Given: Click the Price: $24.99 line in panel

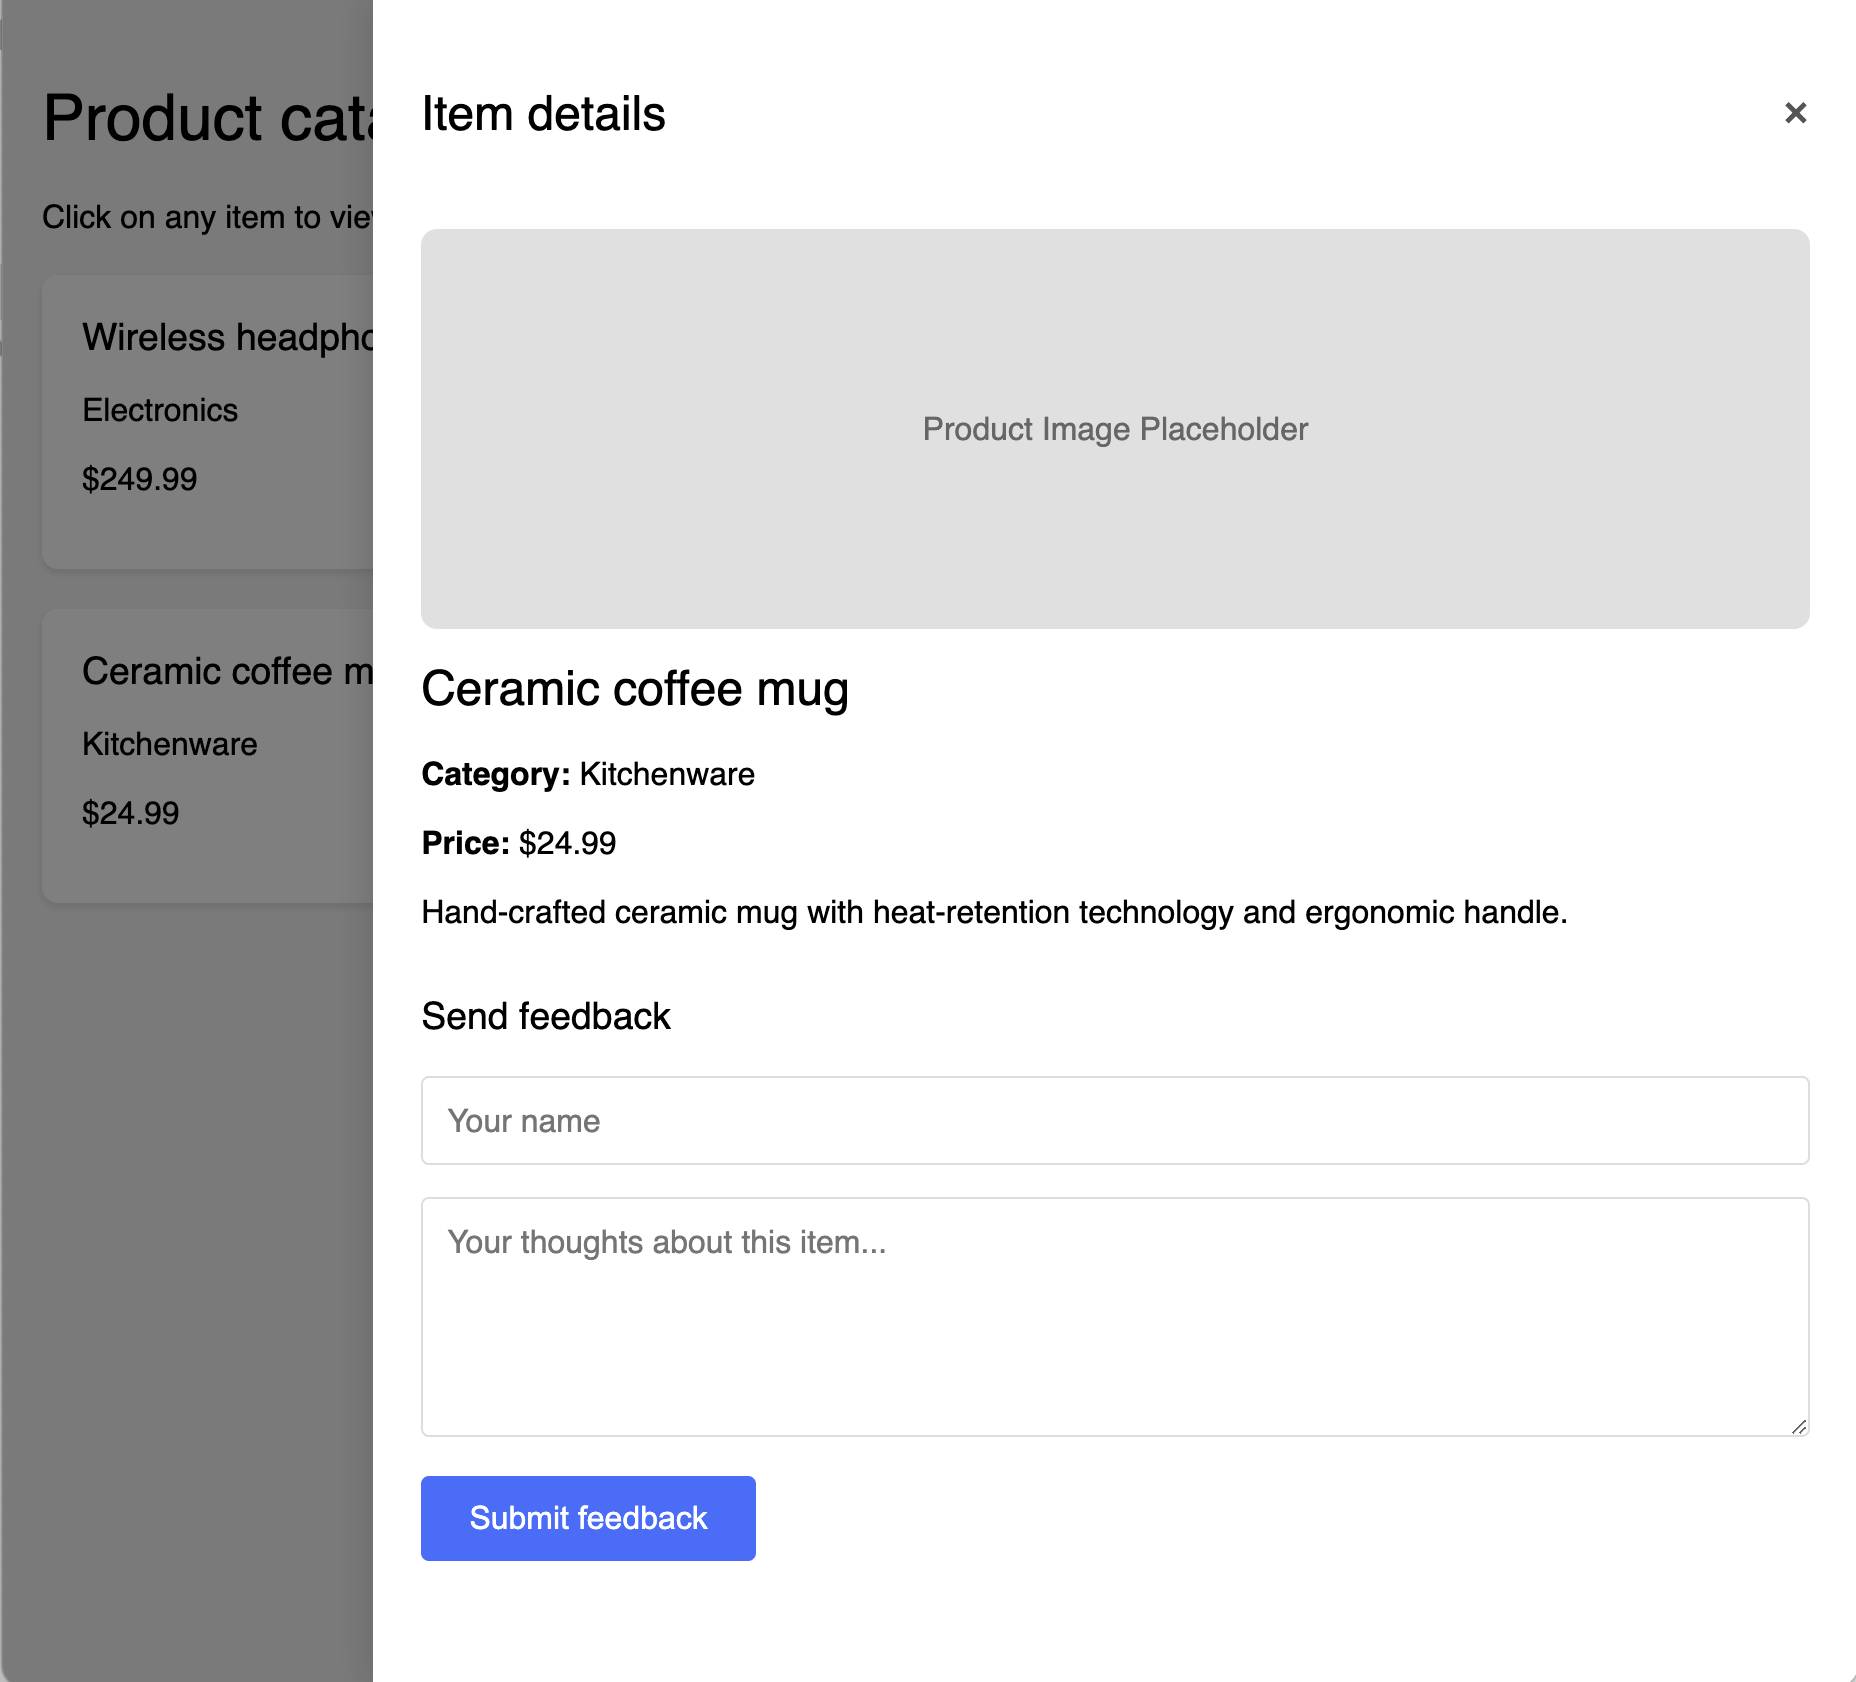Looking at the screenshot, I should 518,843.
